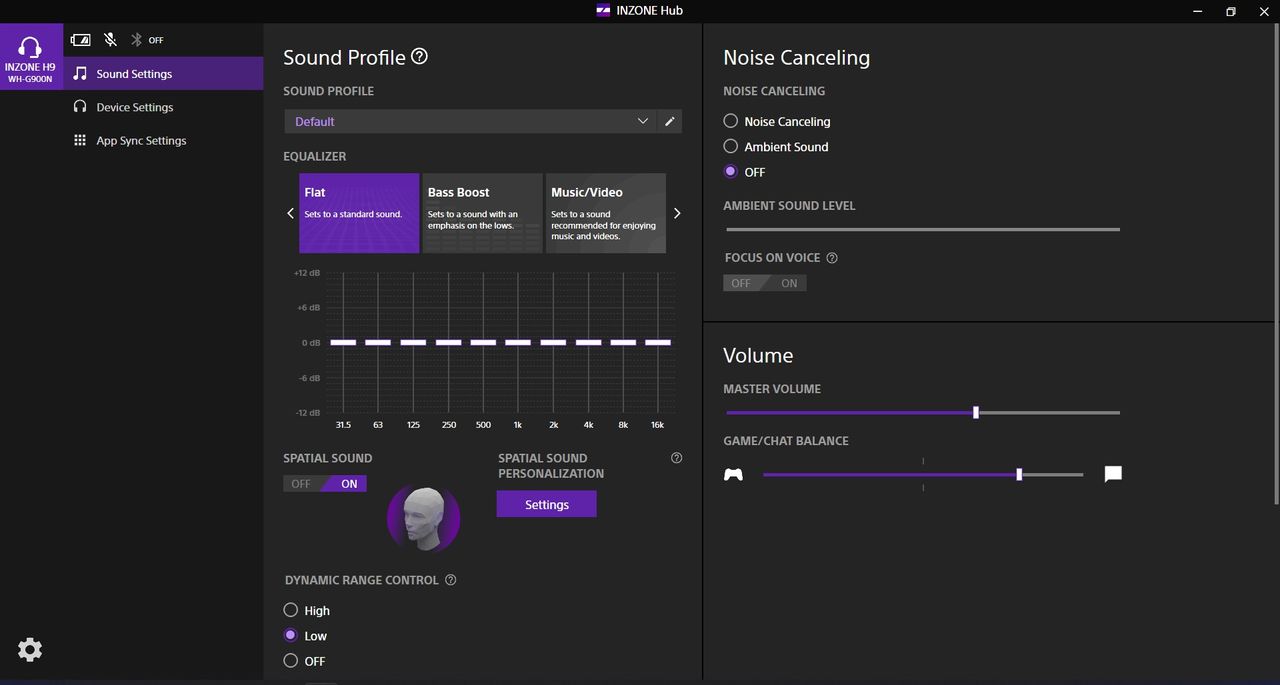1280x685 pixels.
Task: Open Device Settings in the sidebar
Action: 163,107
